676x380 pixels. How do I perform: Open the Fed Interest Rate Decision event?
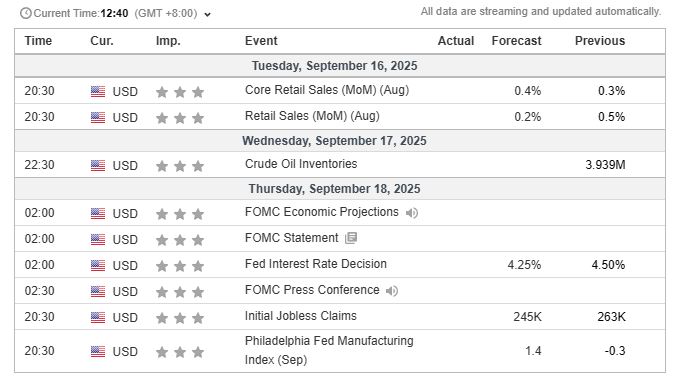point(316,264)
